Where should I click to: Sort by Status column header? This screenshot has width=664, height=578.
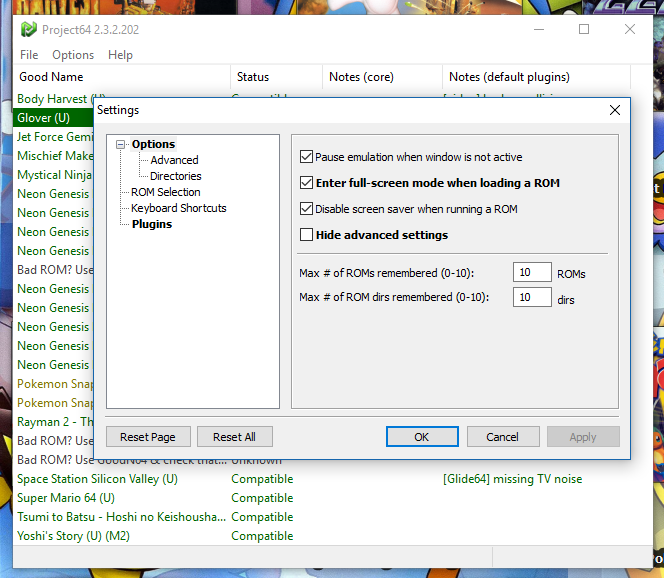click(277, 77)
